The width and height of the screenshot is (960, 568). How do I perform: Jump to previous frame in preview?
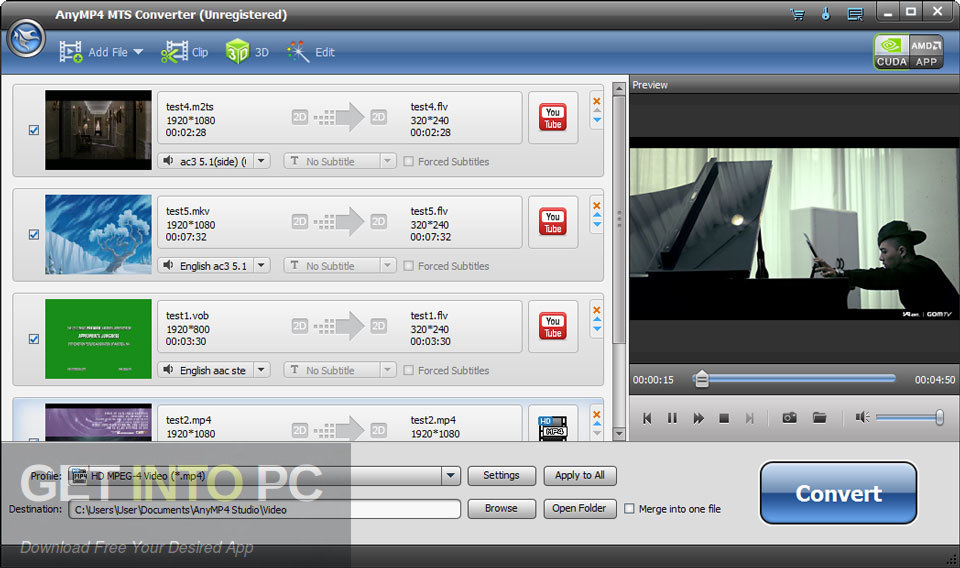coord(647,418)
